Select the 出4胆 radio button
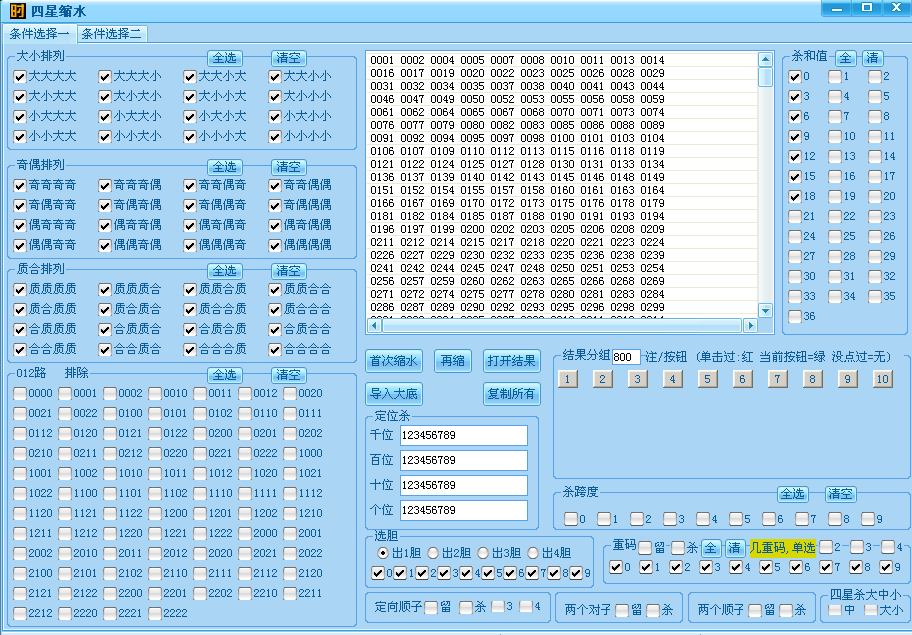This screenshot has width=912, height=635. [x=533, y=552]
